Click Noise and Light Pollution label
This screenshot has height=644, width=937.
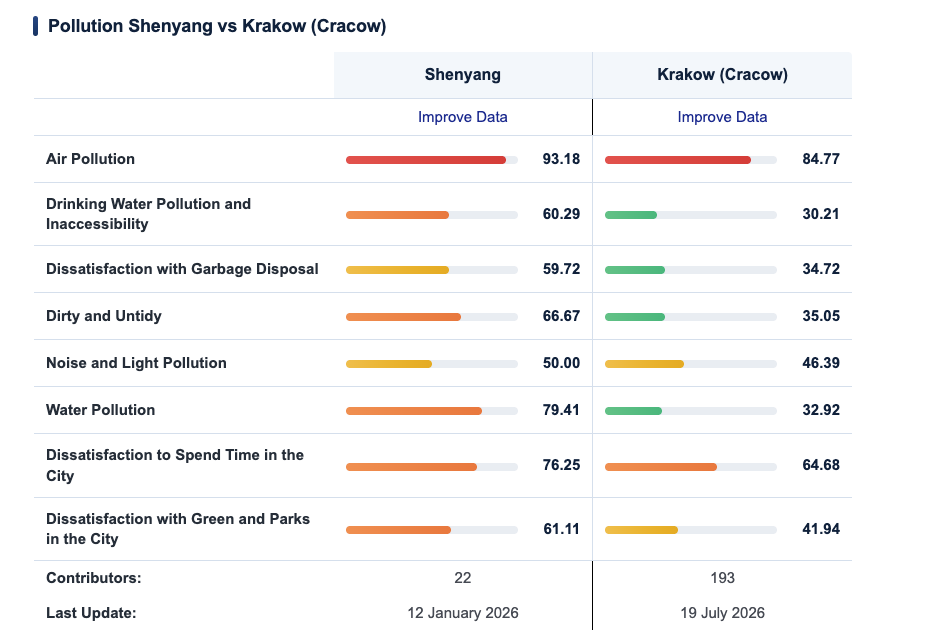[136, 363]
